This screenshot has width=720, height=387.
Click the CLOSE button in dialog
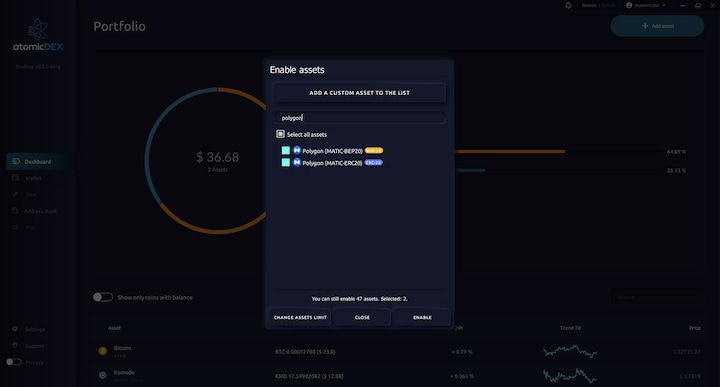coord(362,317)
